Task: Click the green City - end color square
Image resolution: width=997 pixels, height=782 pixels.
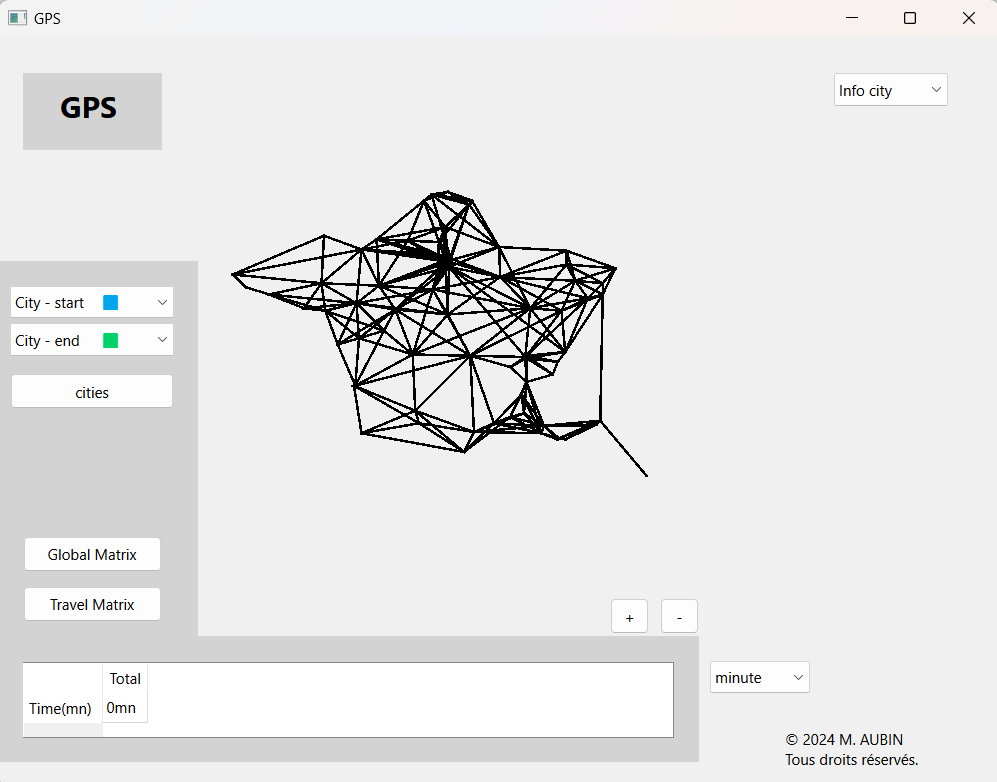Action: point(111,341)
